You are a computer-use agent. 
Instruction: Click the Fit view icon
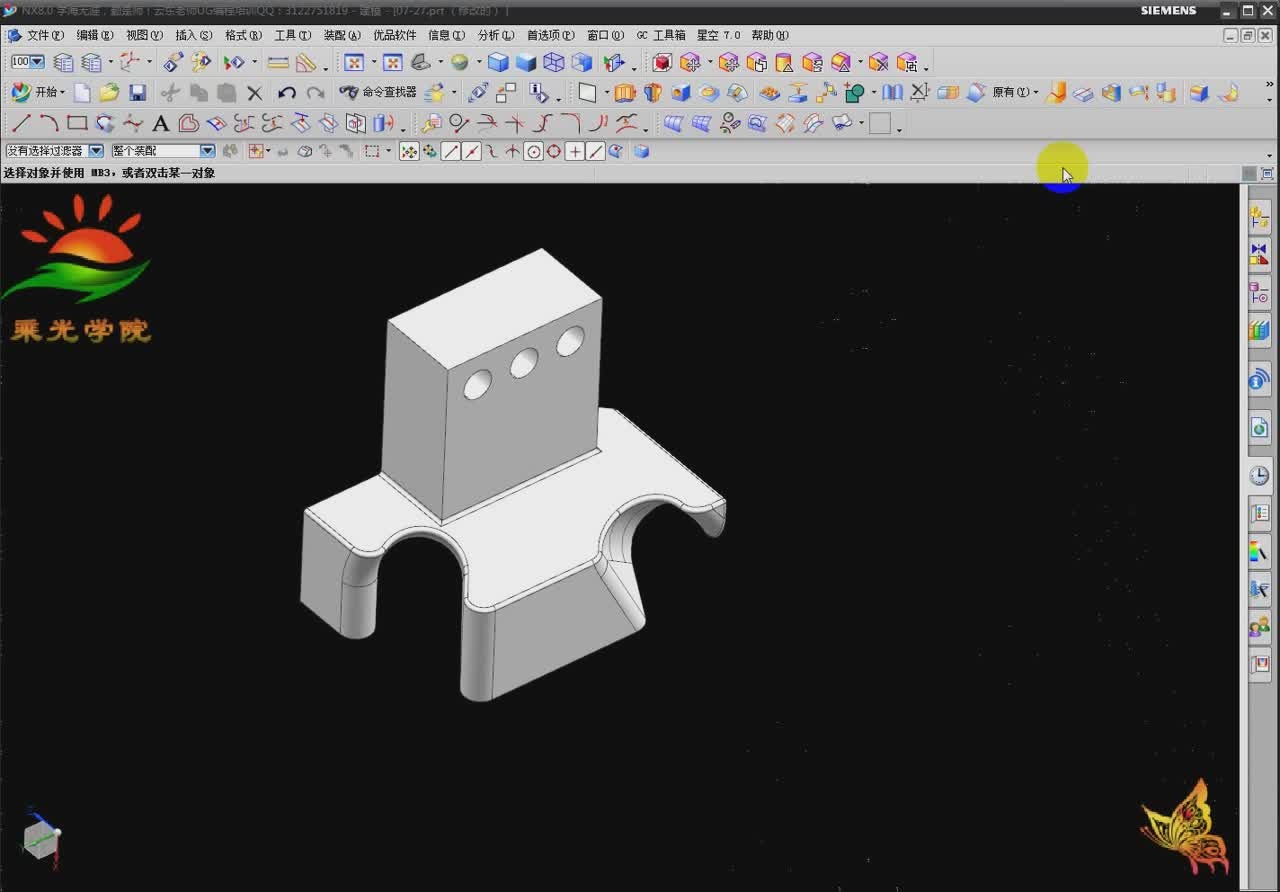[354, 63]
